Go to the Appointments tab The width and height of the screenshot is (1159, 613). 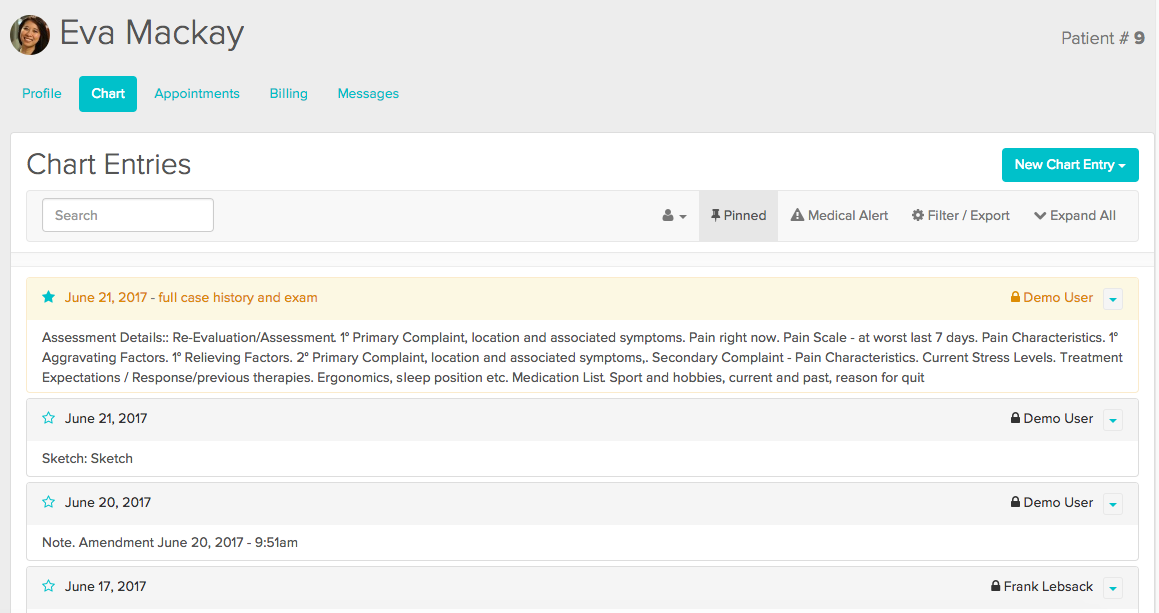coord(197,94)
